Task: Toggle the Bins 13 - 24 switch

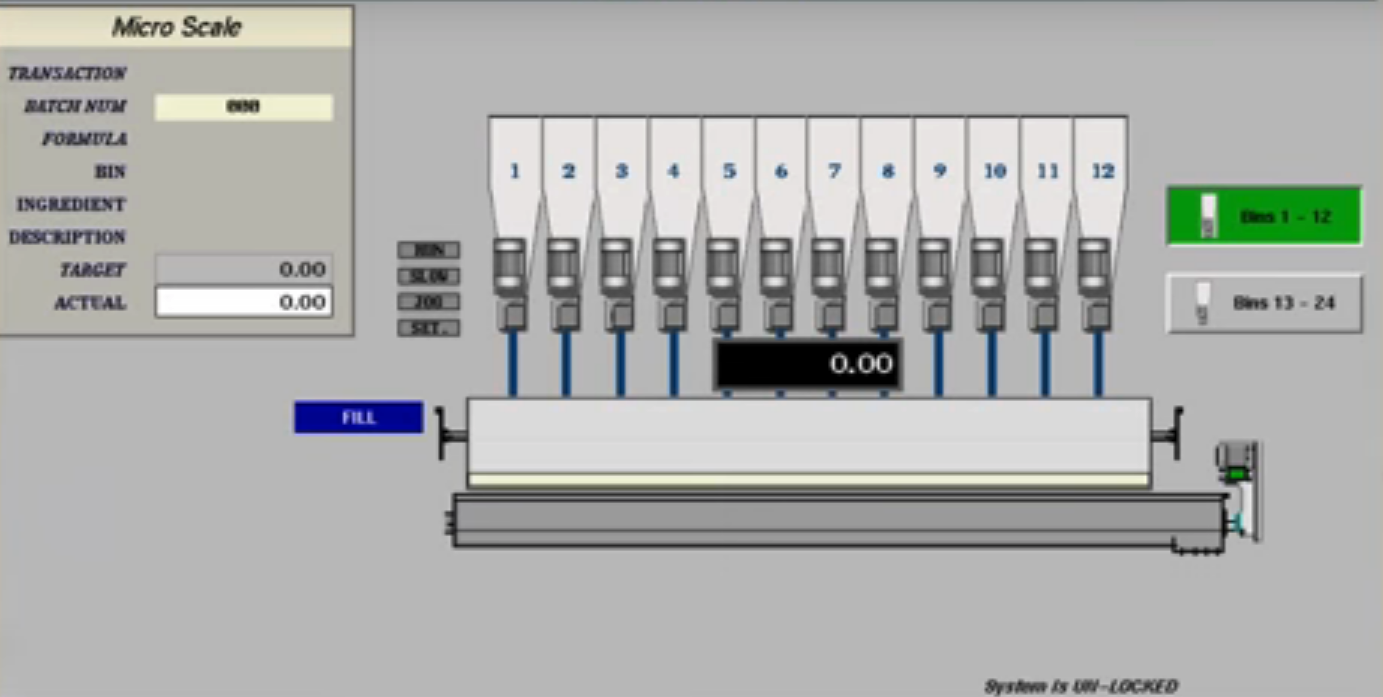Action: (1263, 303)
